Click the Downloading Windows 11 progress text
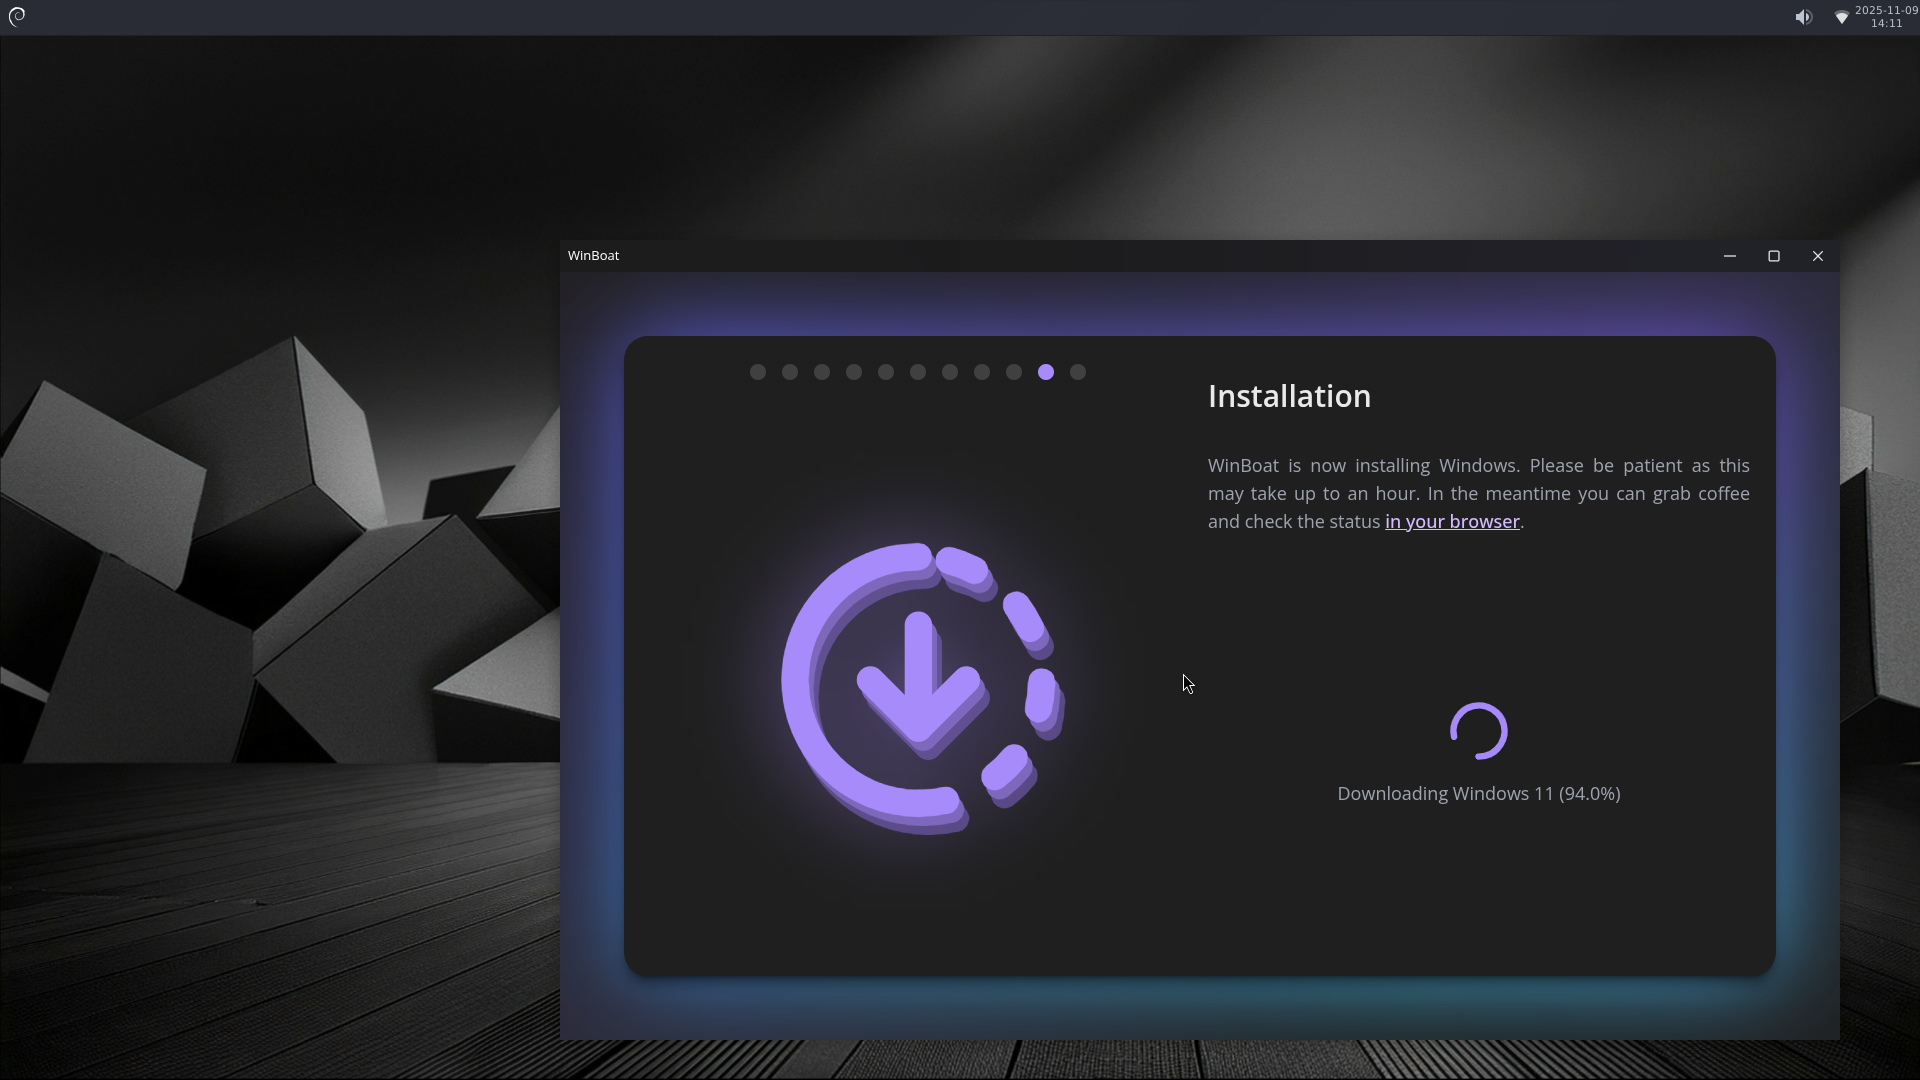 (x=1478, y=794)
